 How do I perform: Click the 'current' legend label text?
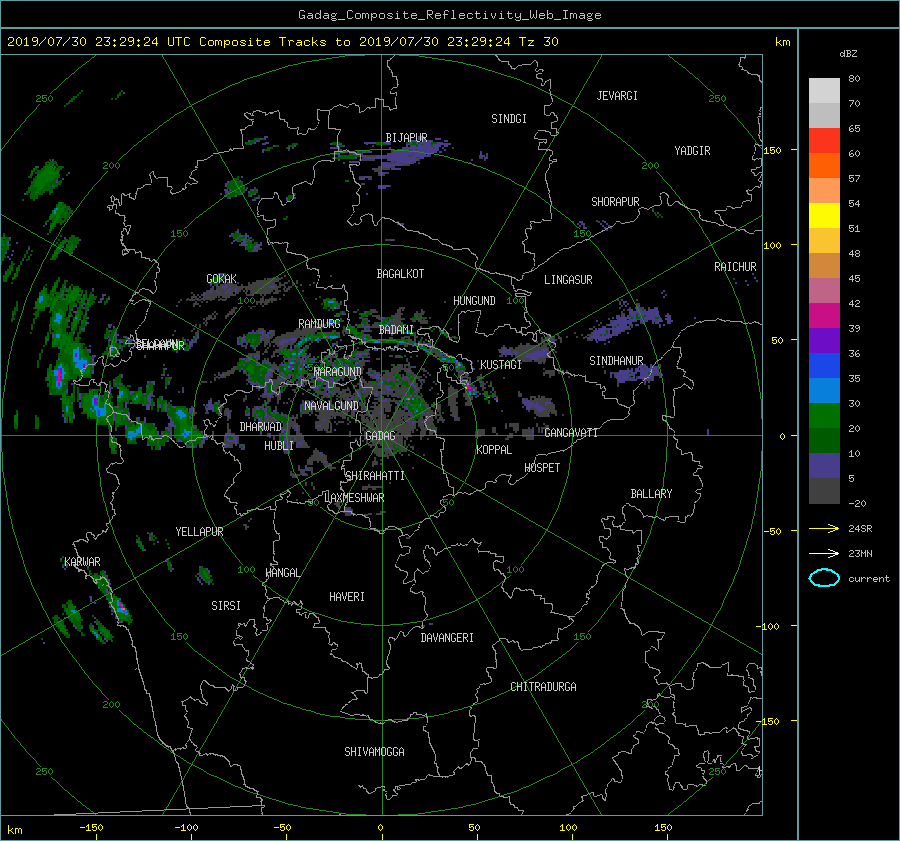869,579
